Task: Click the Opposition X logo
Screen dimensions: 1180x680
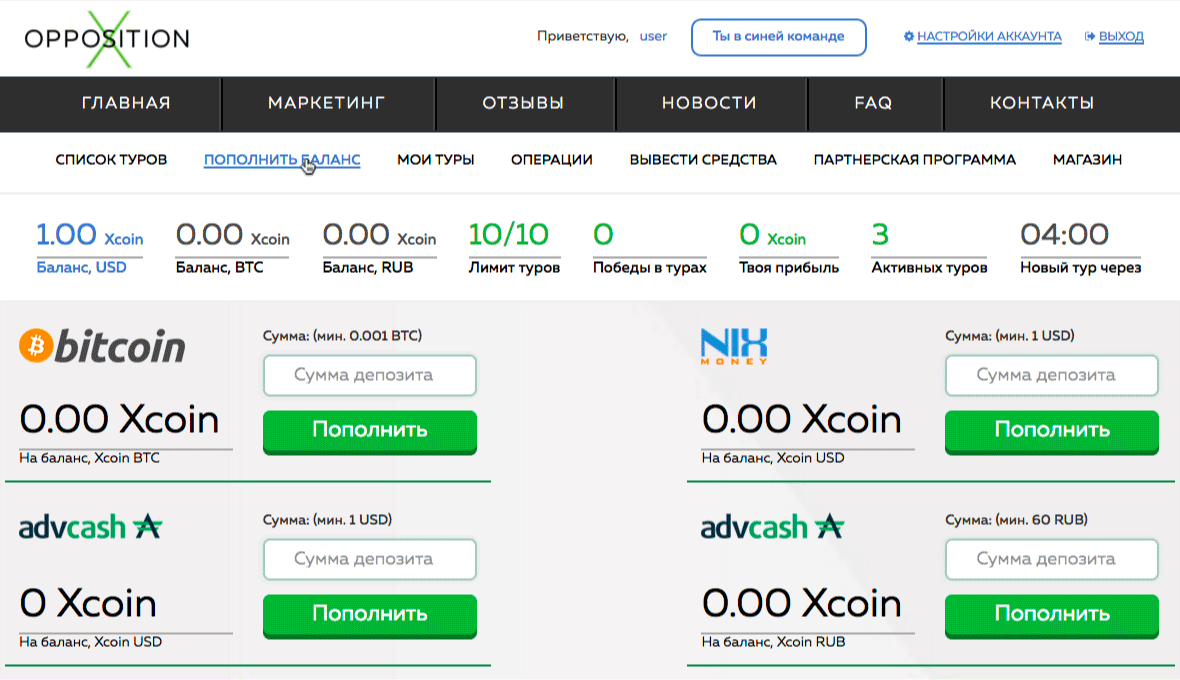Action: point(107,39)
